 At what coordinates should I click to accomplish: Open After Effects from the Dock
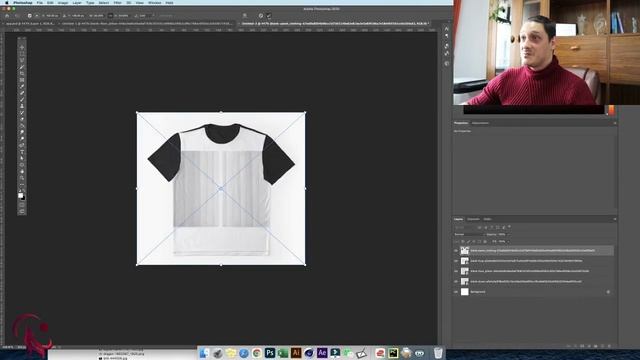pos(322,353)
